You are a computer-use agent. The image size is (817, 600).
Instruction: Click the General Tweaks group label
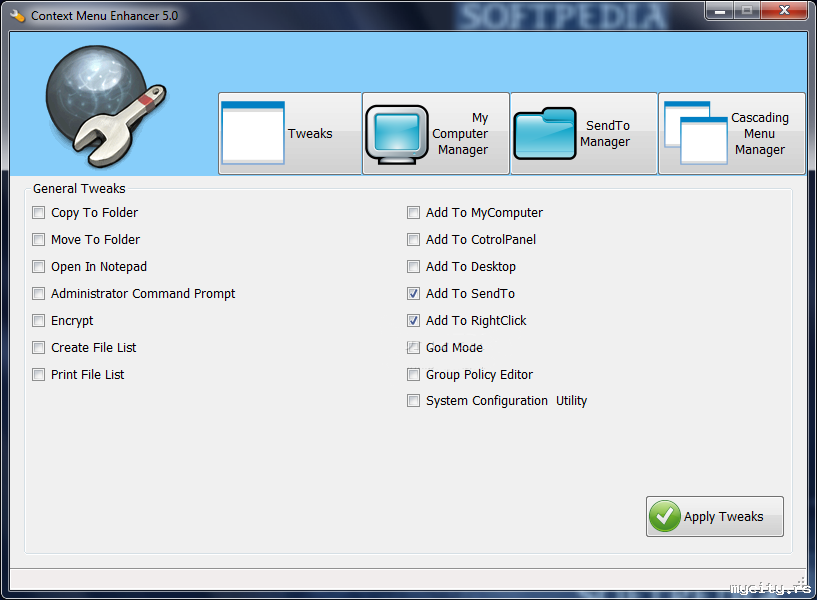pos(79,189)
